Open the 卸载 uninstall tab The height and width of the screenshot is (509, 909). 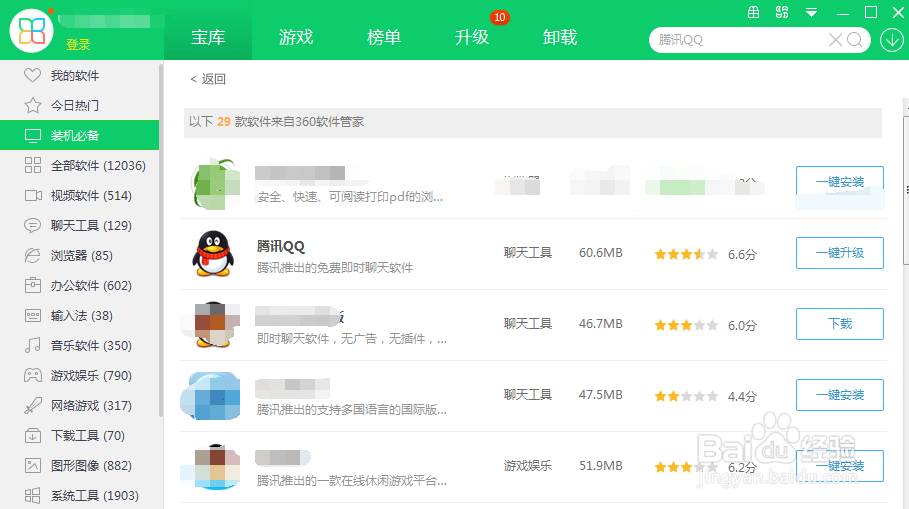click(560, 37)
